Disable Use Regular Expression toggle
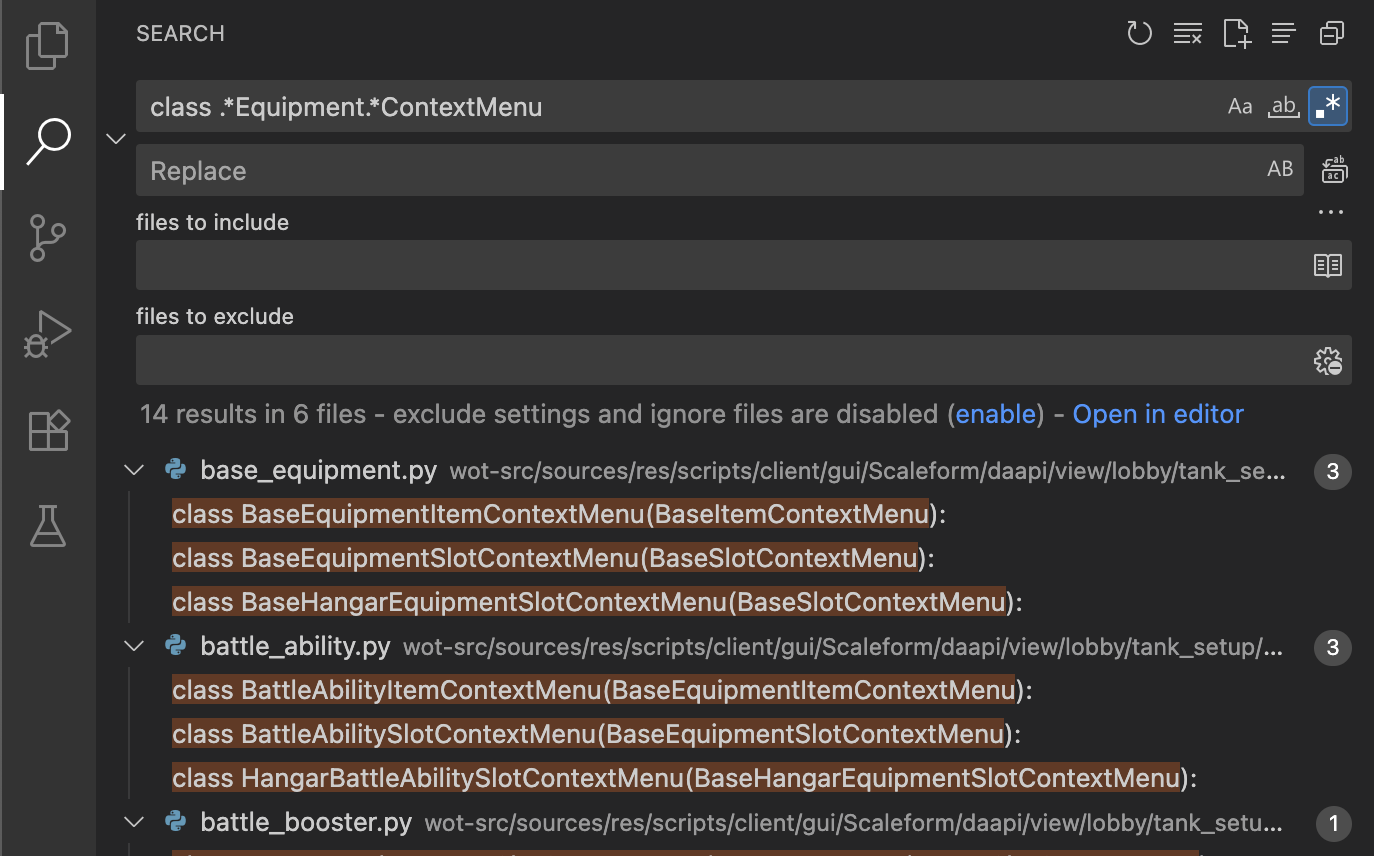1374x856 pixels. pyautogui.click(x=1328, y=107)
